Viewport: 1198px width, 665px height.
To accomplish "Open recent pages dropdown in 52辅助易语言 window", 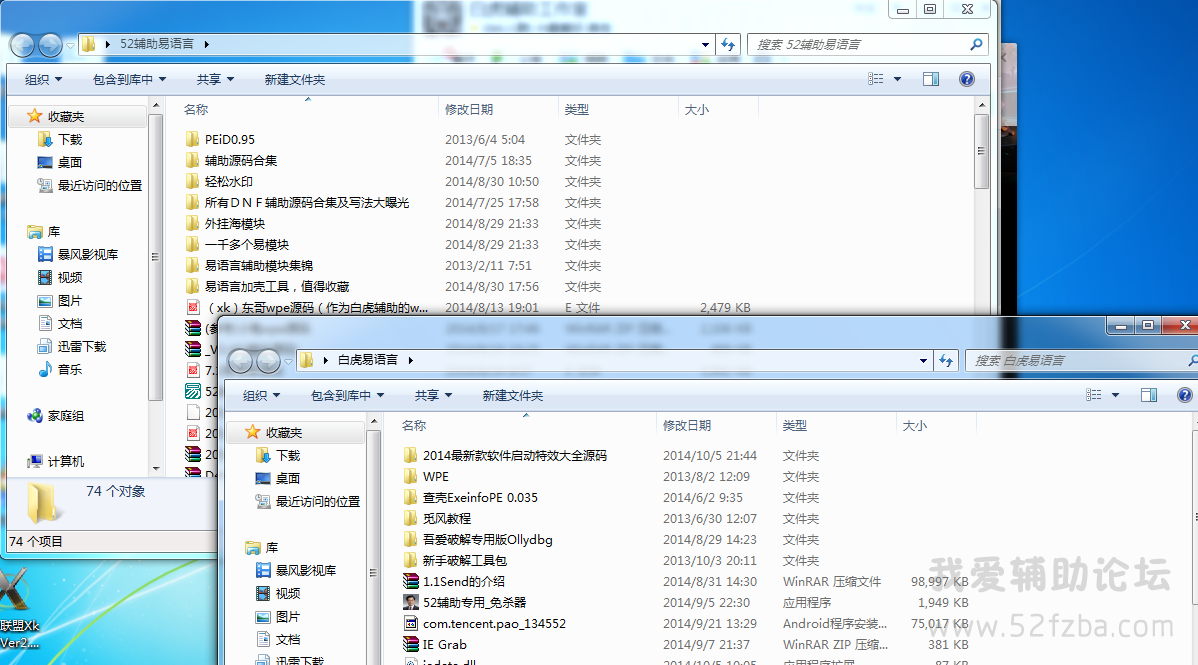I will point(70,45).
